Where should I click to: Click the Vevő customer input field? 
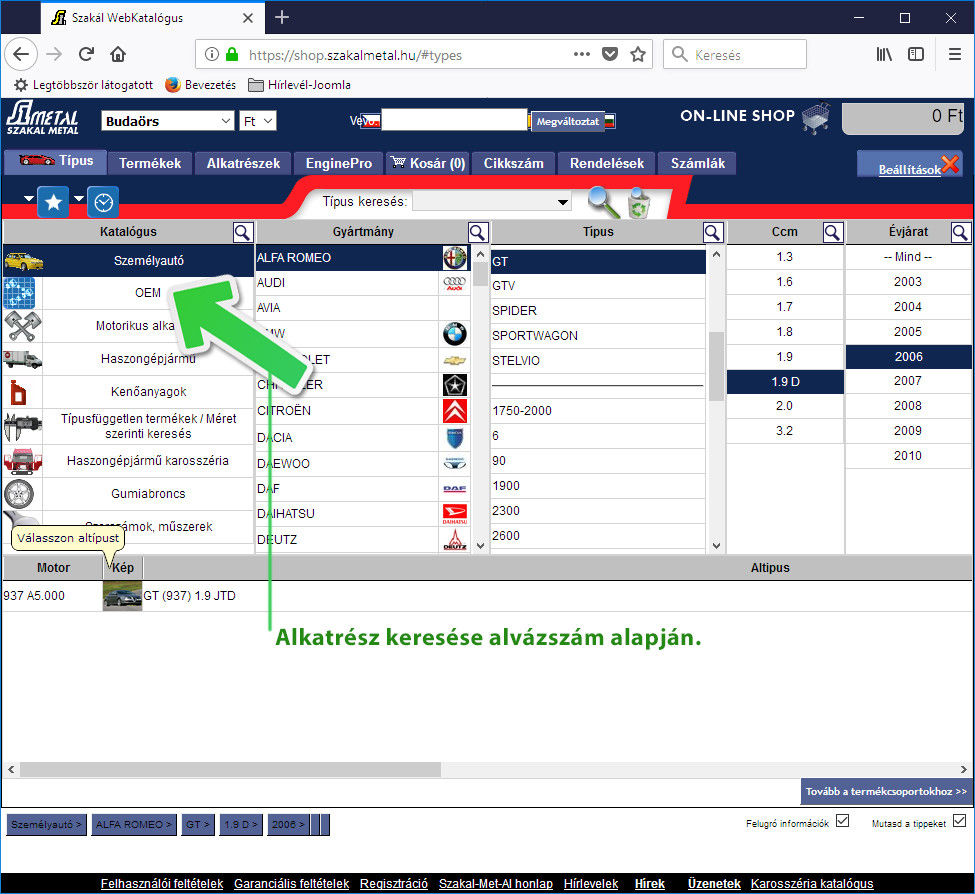point(455,120)
